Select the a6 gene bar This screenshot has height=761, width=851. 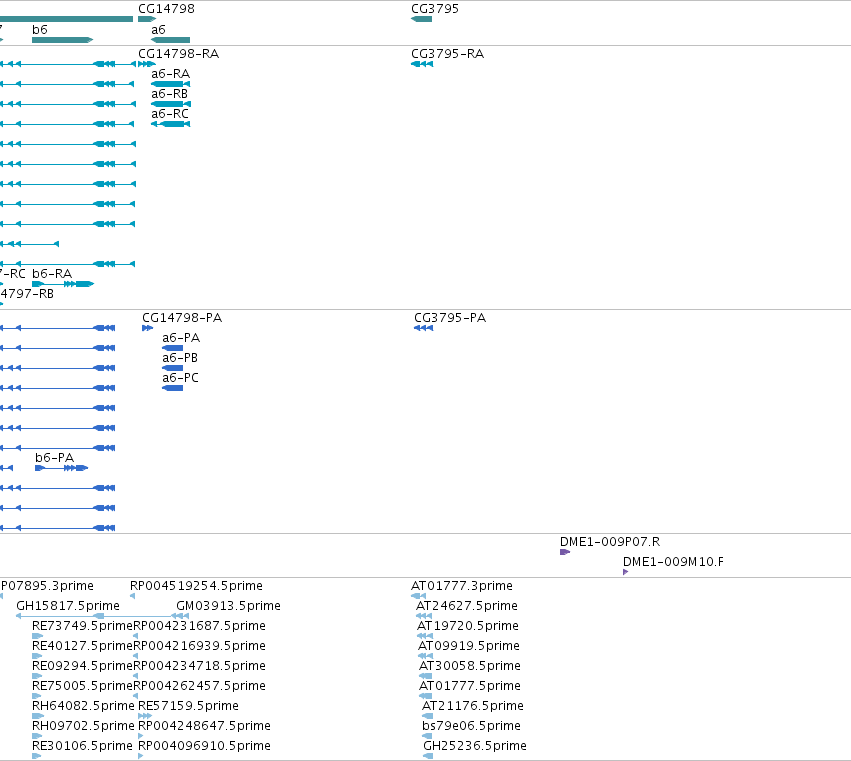pos(170,40)
